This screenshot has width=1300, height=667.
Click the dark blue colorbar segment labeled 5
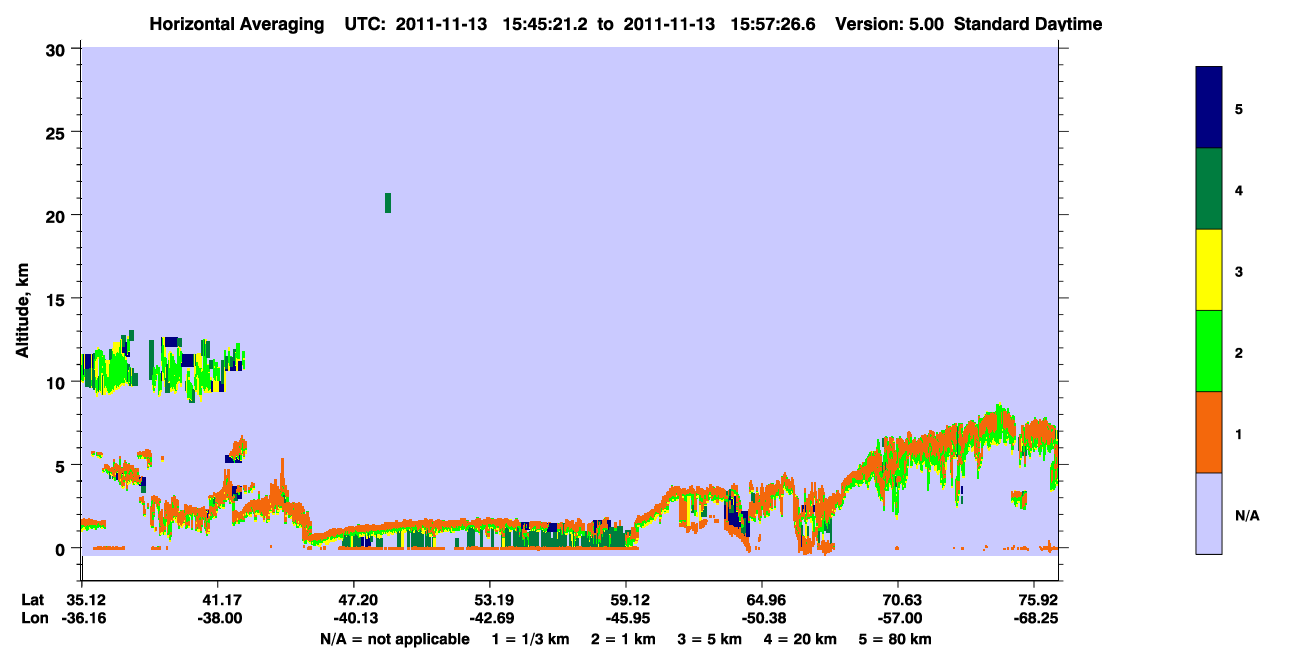(1209, 108)
